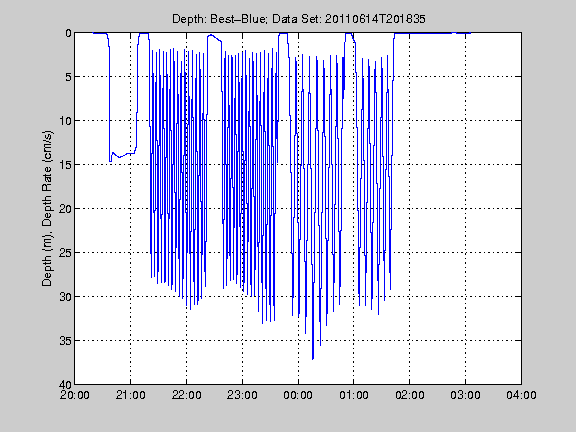Screen dimensions: 576x432
Task: Click the 20 y-axis tick label
Action: 65,209
